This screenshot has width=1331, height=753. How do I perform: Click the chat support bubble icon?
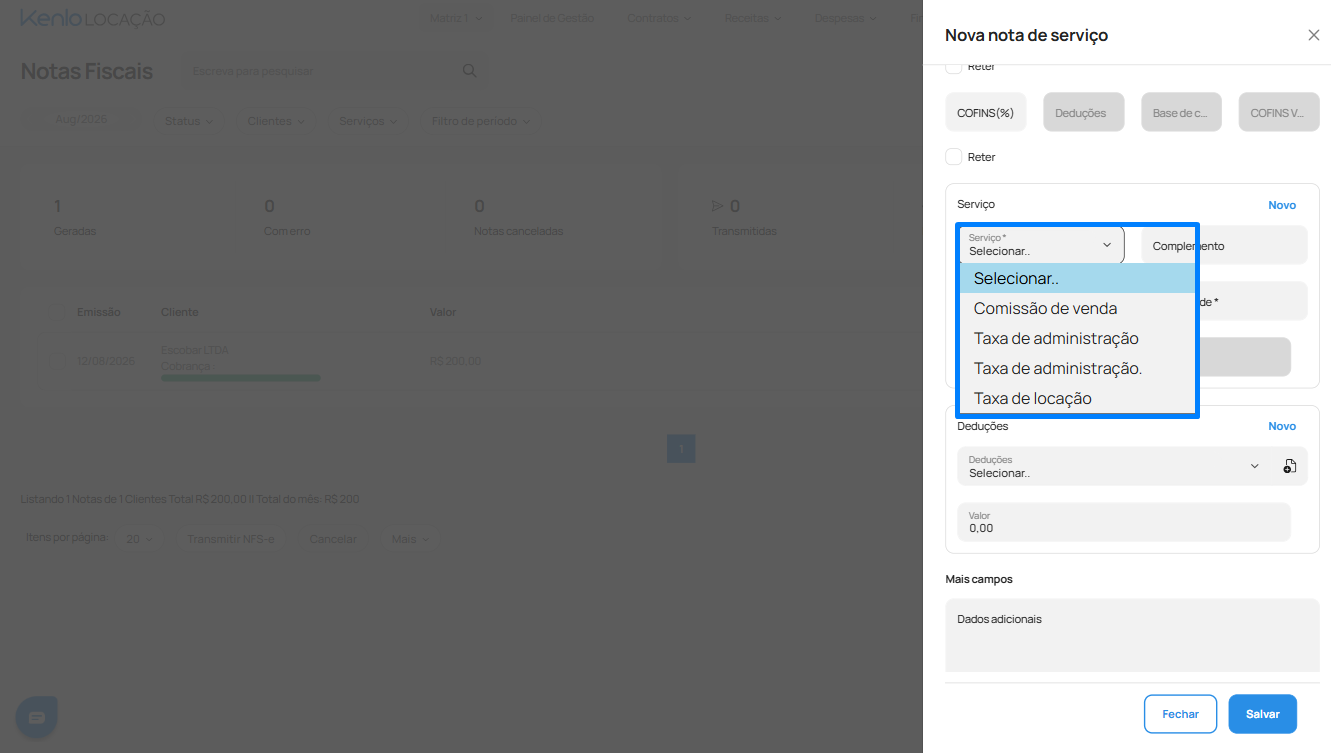pyautogui.click(x=37, y=717)
